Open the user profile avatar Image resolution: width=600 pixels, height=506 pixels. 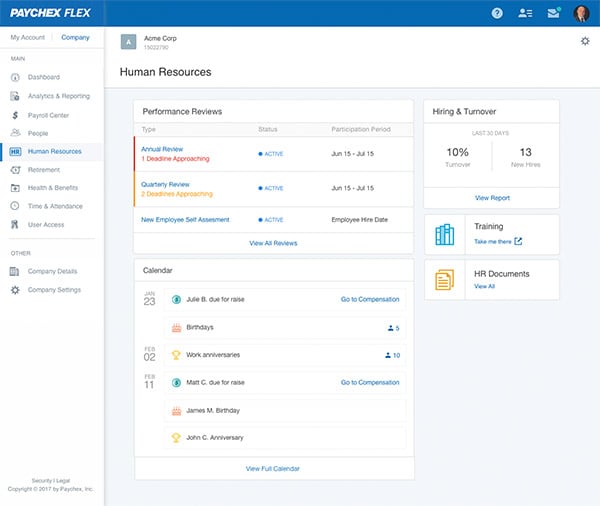582,13
